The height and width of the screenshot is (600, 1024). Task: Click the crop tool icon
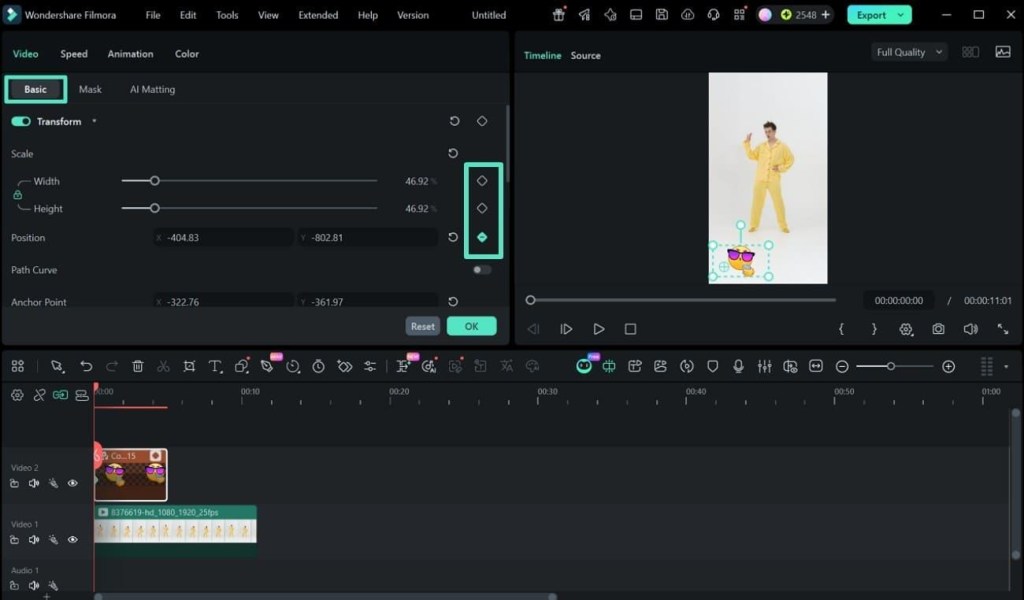[x=189, y=366]
